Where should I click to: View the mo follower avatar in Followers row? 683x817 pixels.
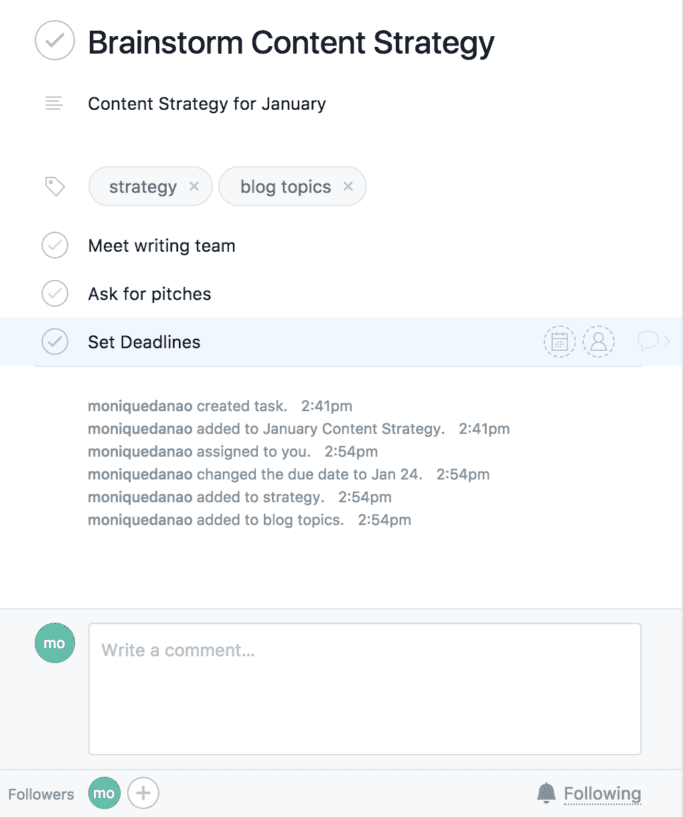click(x=103, y=792)
